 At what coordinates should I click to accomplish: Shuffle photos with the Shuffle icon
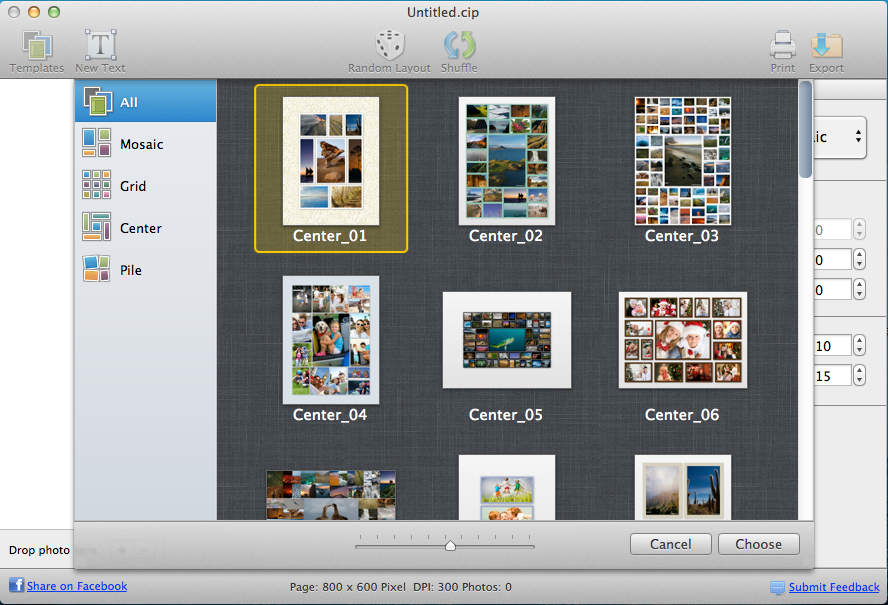pos(459,45)
